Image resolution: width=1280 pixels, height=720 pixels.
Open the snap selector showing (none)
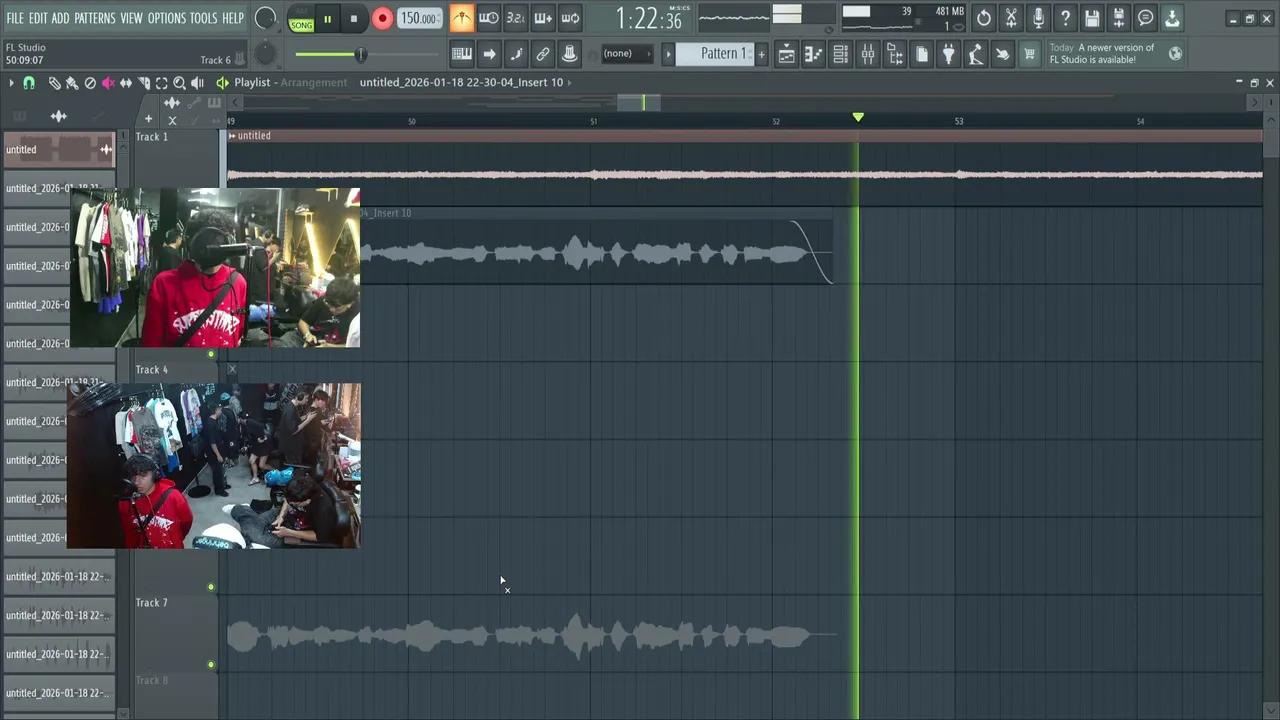627,54
